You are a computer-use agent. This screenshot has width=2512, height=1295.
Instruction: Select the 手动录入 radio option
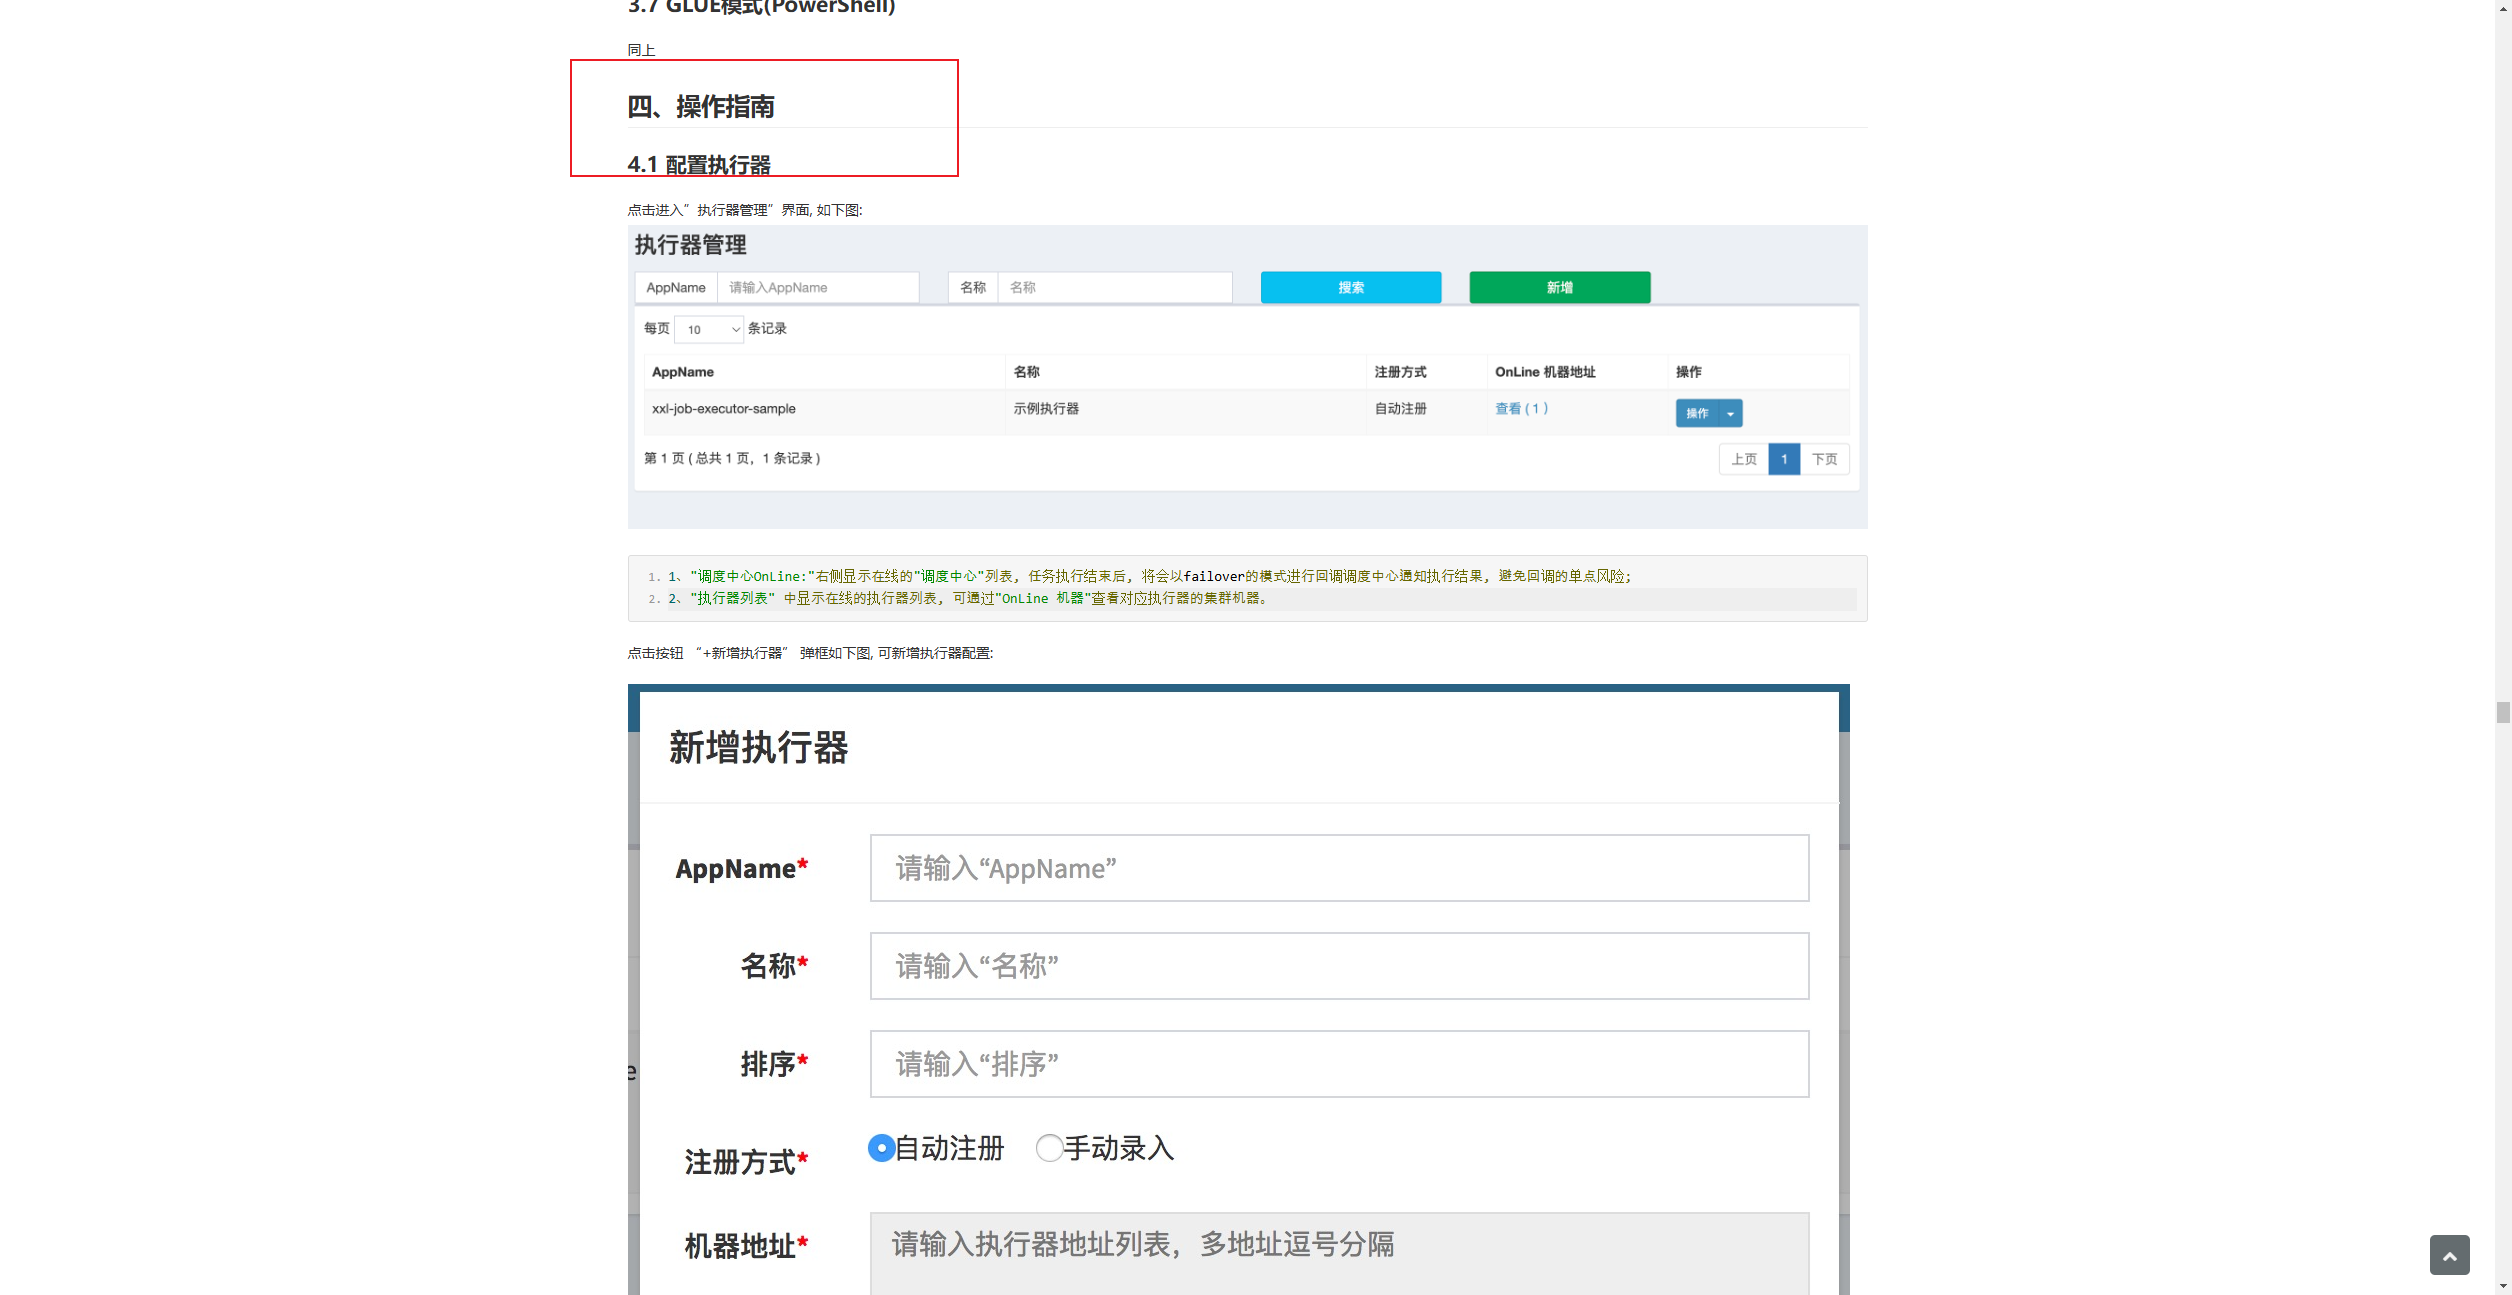[x=1049, y=1148]
